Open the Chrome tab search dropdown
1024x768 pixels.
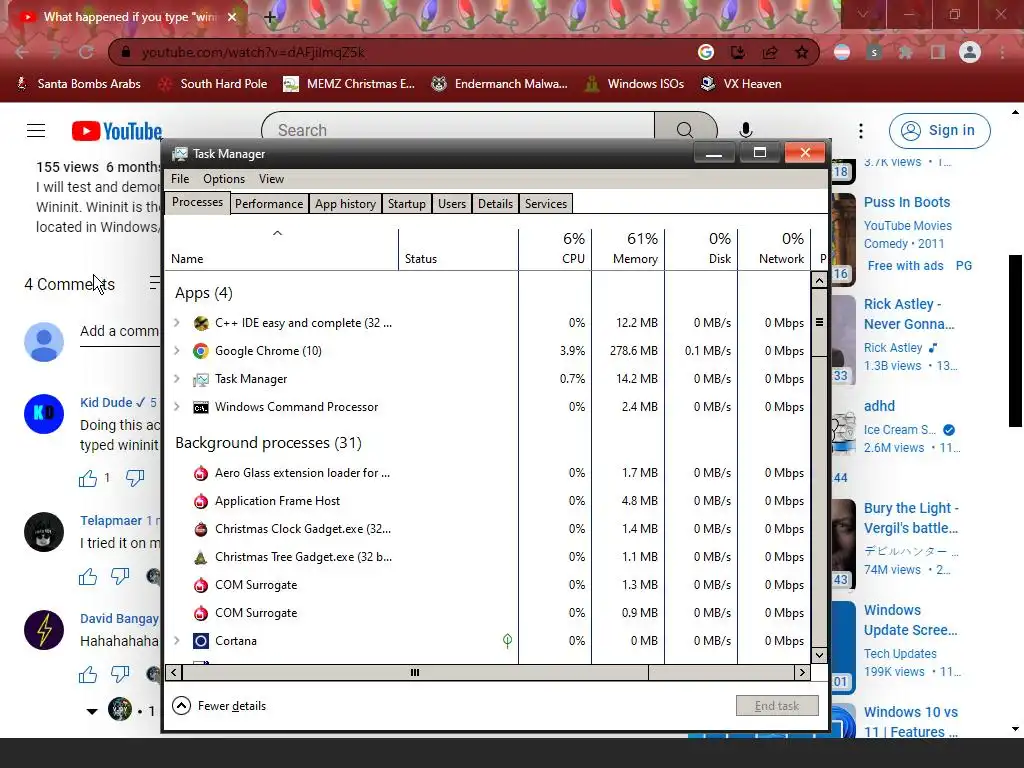(x=863, y=14)
